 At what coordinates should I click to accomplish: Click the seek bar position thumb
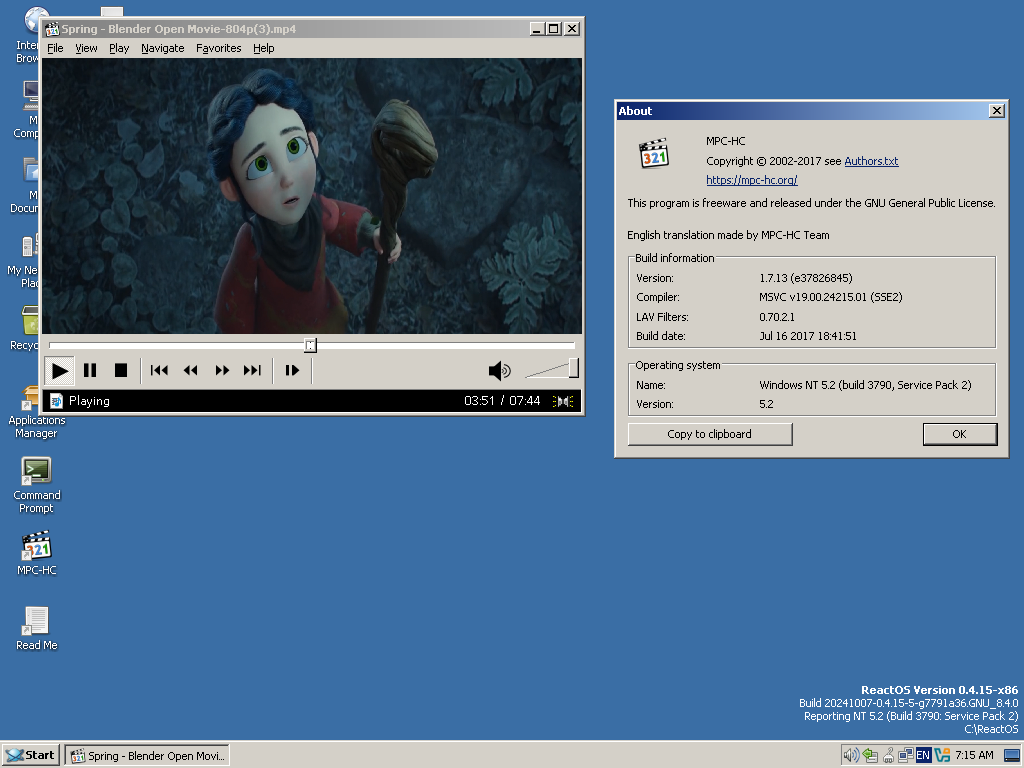click(x=310, y=345)
